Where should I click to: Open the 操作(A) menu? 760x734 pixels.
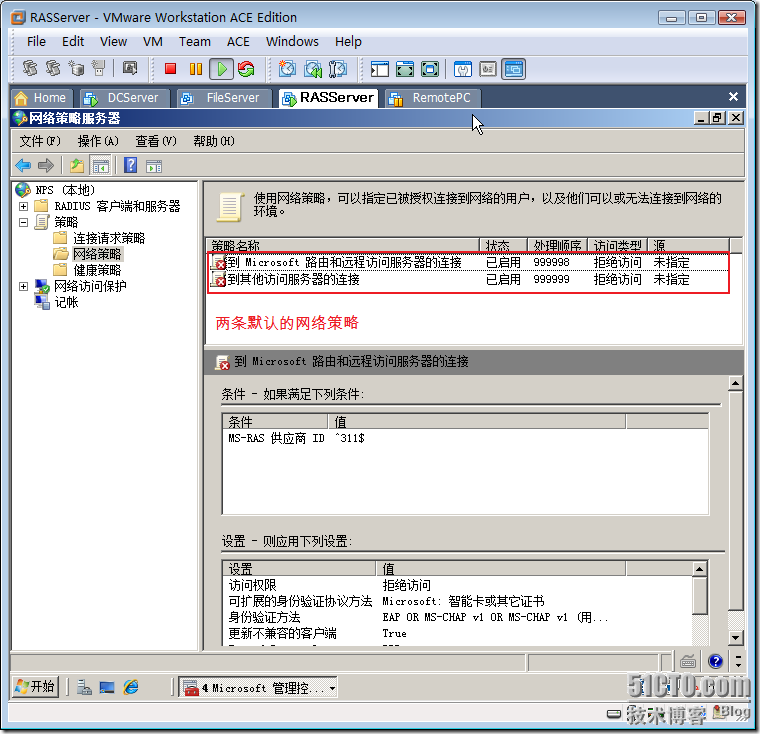[x=98, y=141]
